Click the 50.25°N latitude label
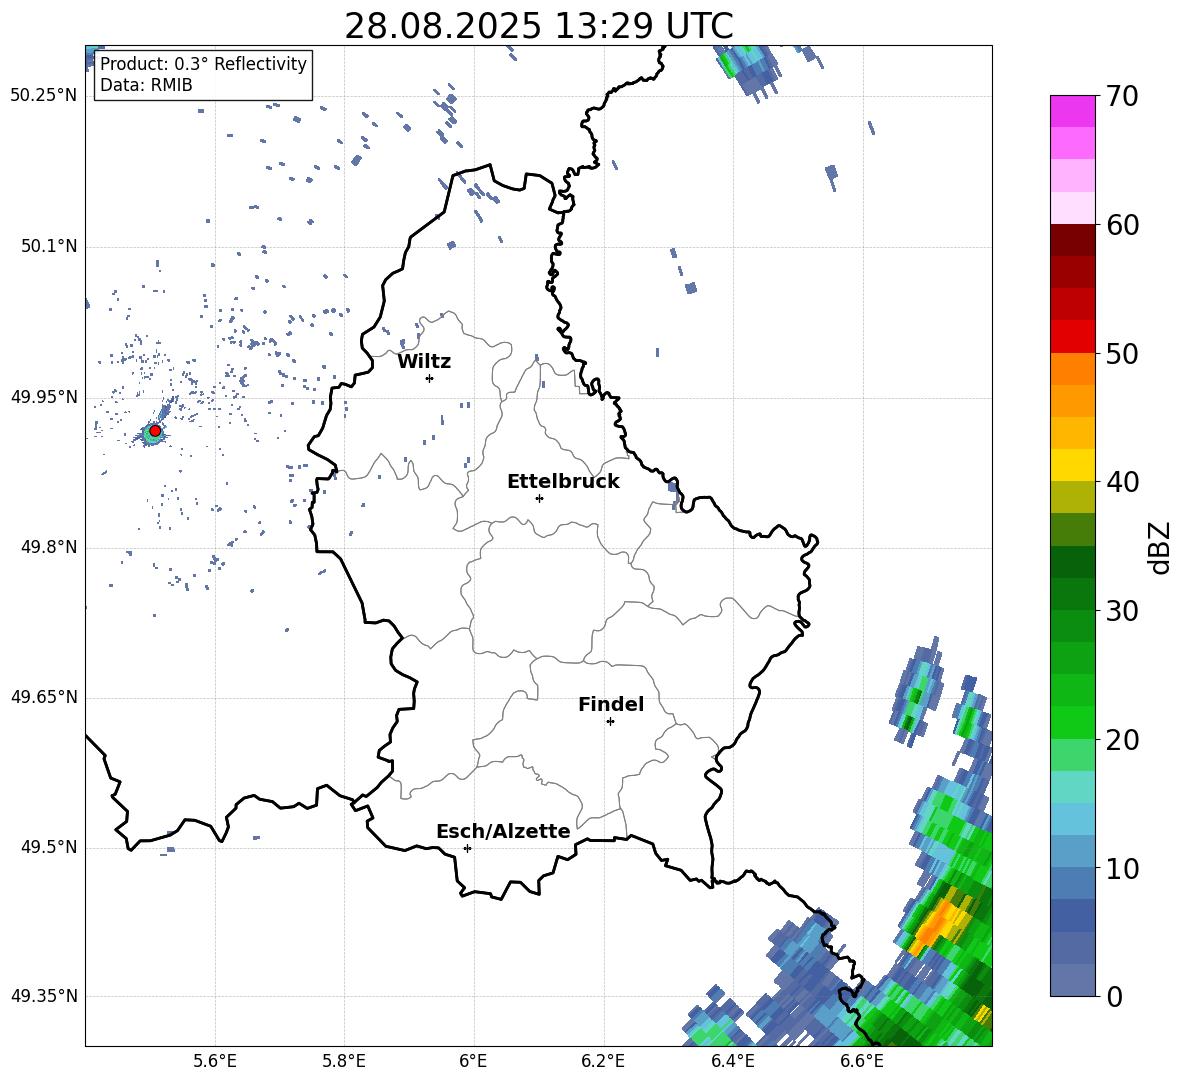The image size is (1184, 1081). (x=43, y=96)
